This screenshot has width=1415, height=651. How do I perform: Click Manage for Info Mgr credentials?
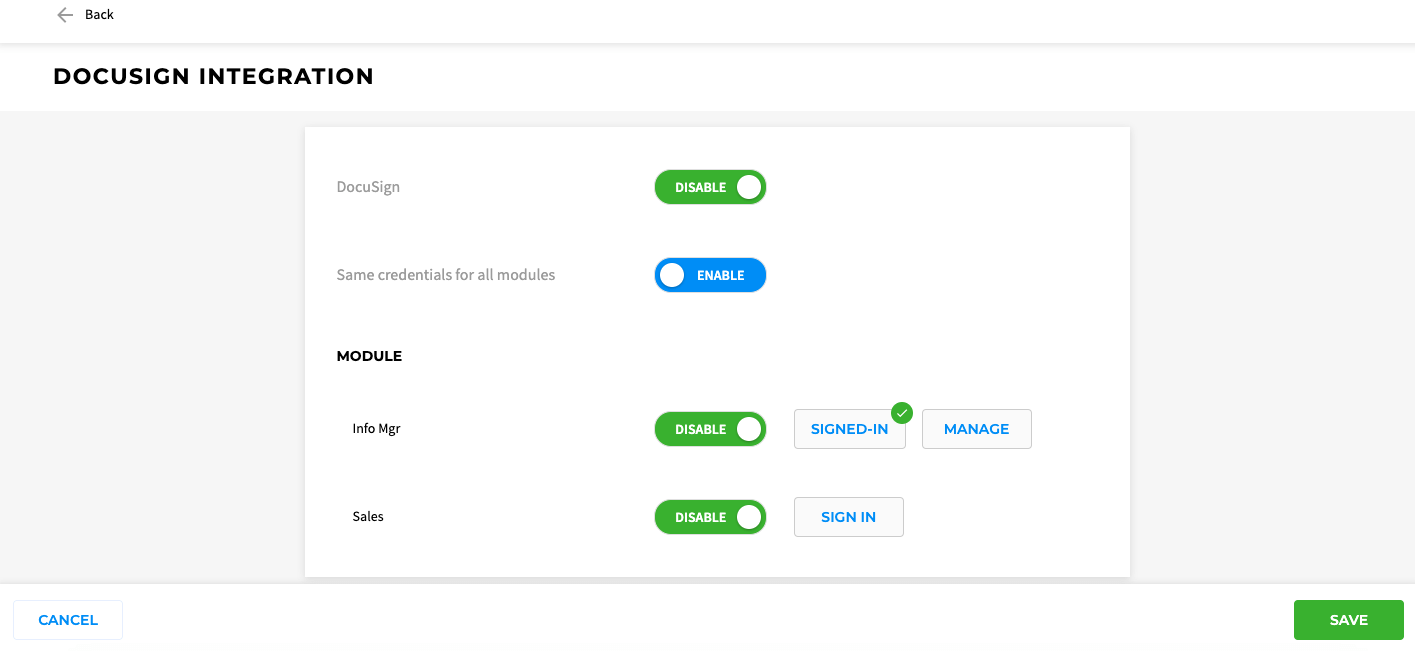[977, 429]
